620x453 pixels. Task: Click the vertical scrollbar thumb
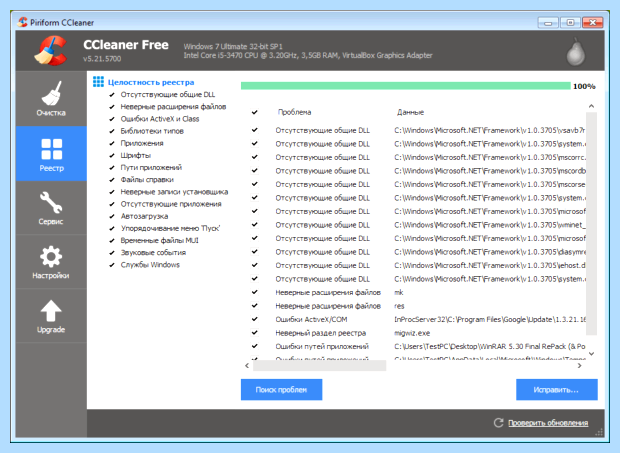tap(591, 224)
